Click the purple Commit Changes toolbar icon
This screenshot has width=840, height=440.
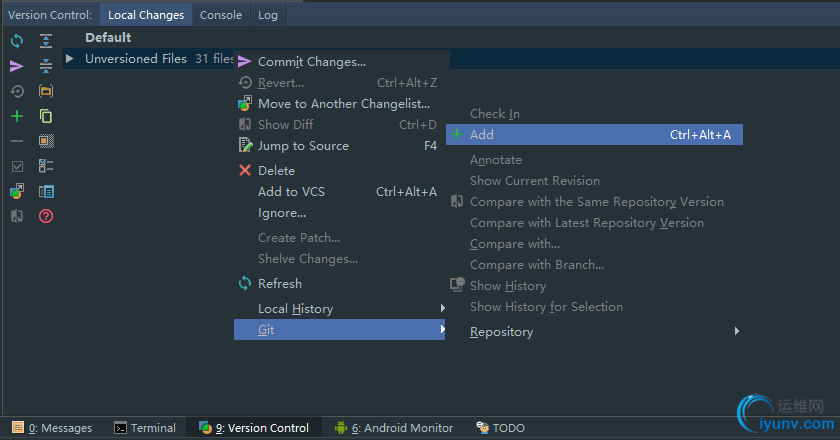click(17, 66)
